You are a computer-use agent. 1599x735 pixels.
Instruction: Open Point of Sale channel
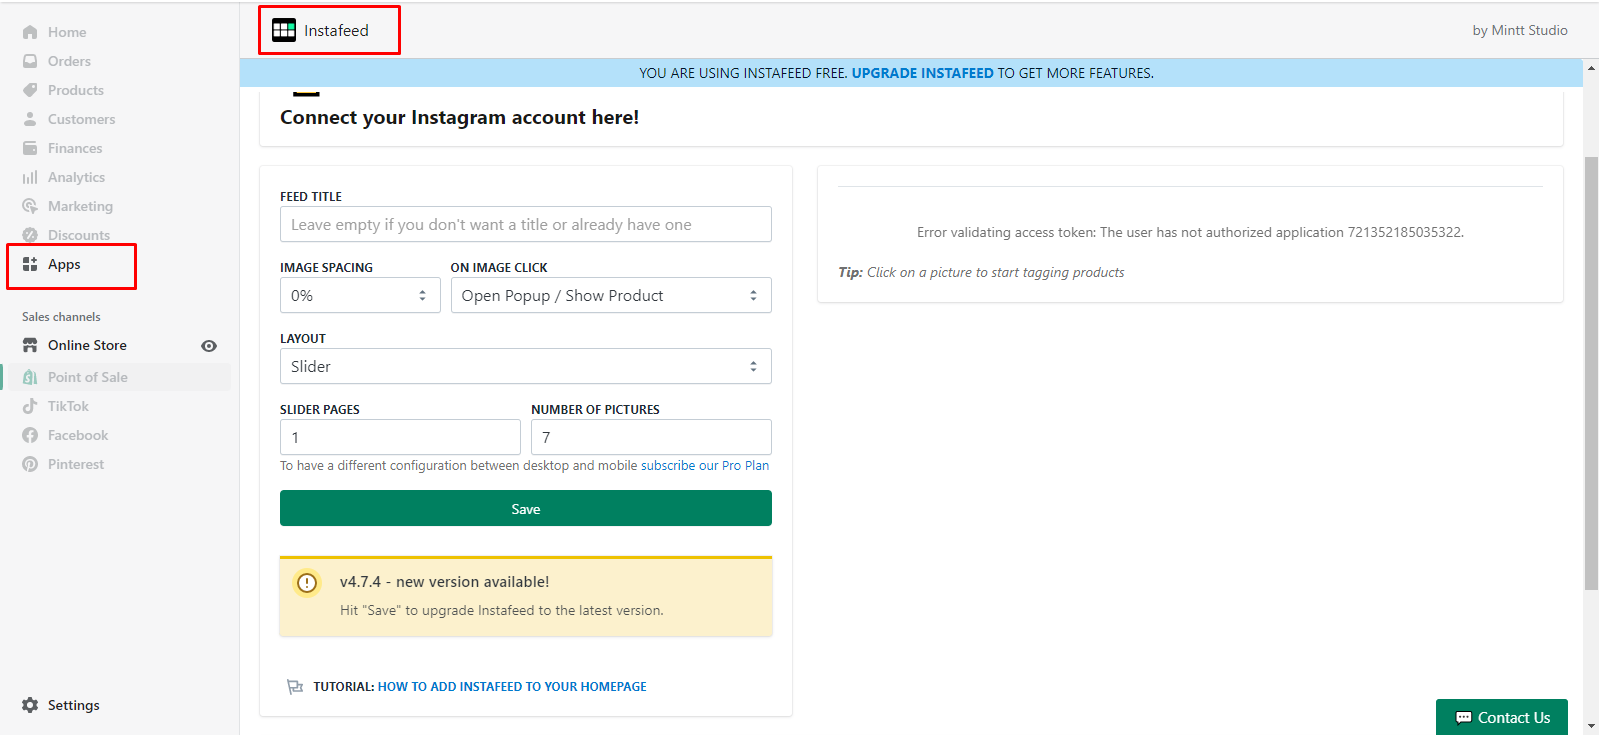pyautogui.click(x=88, y=377)
